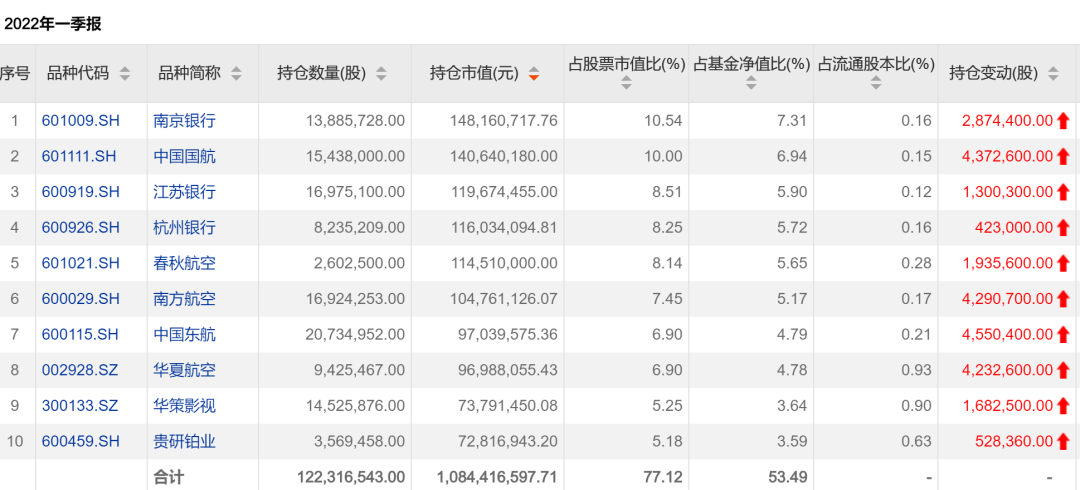The height and width of the screenshot is (490, 1080).
Task: Sort by 持仓数量(股) column arrows
Action: 381,73
